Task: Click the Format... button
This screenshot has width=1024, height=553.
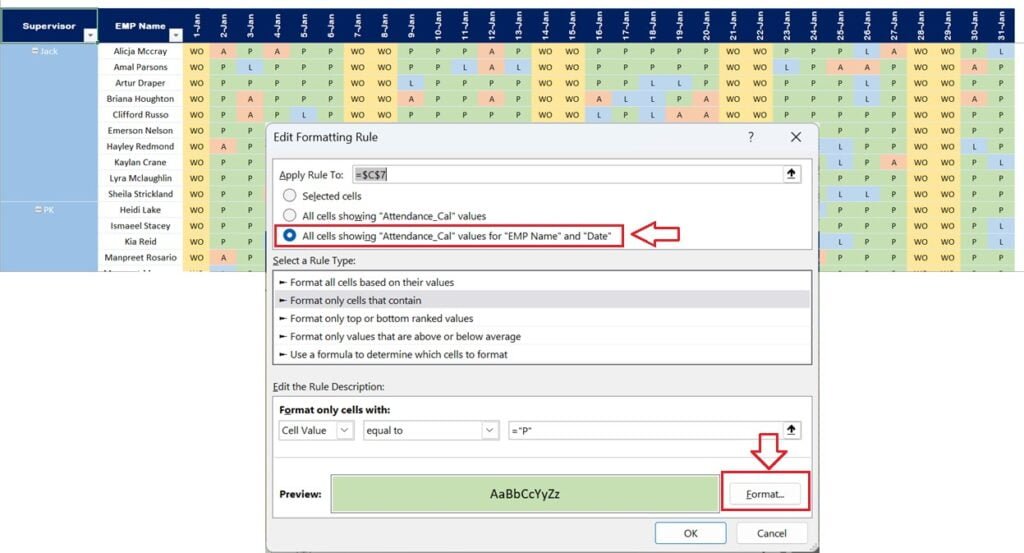Action: [765, 494]
